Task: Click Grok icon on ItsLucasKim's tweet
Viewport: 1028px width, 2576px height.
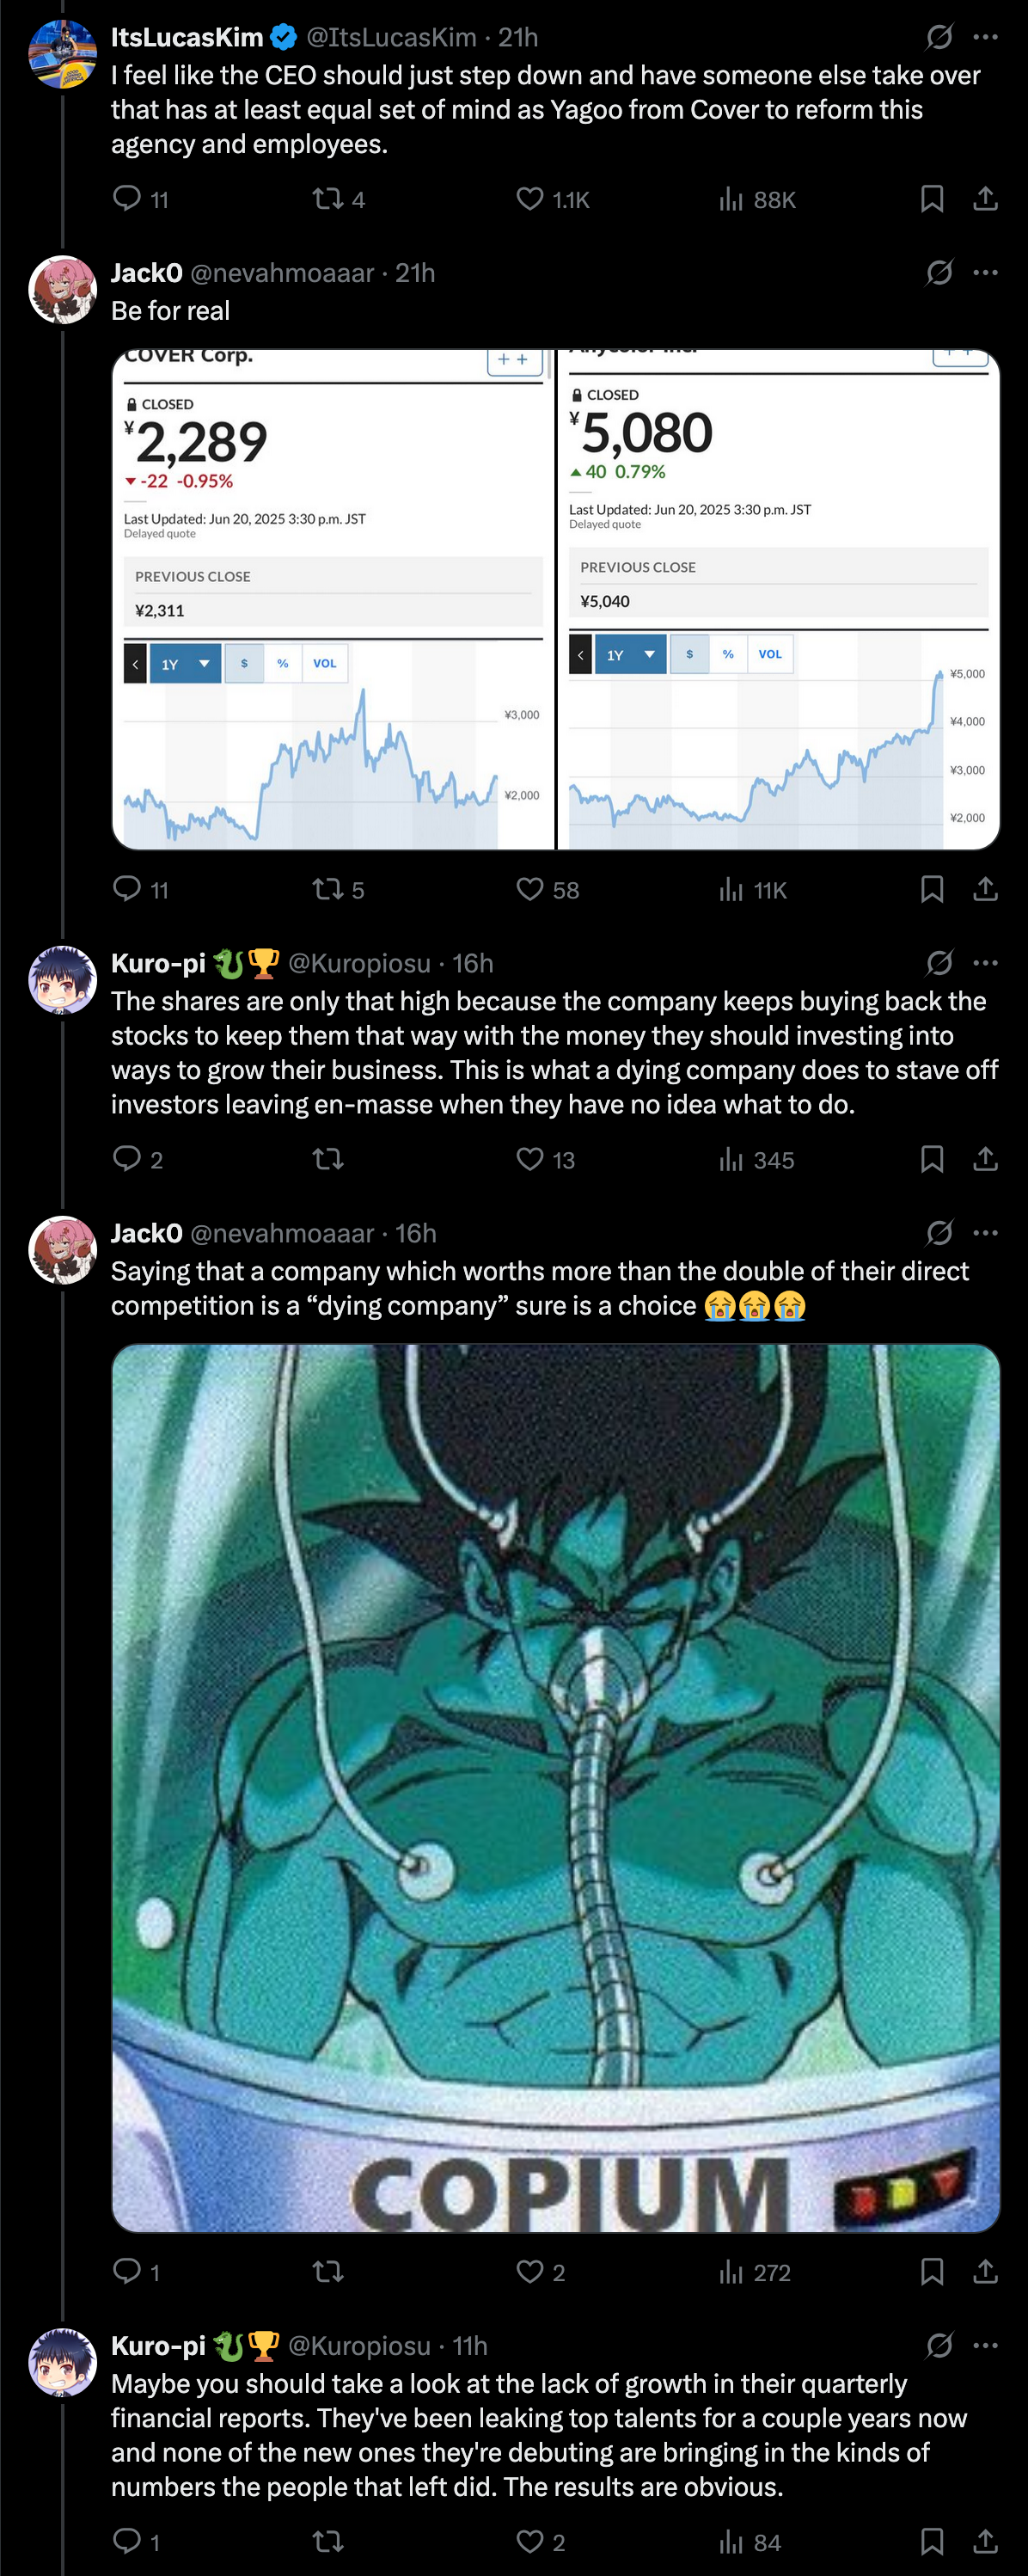Action: point(939,37)
